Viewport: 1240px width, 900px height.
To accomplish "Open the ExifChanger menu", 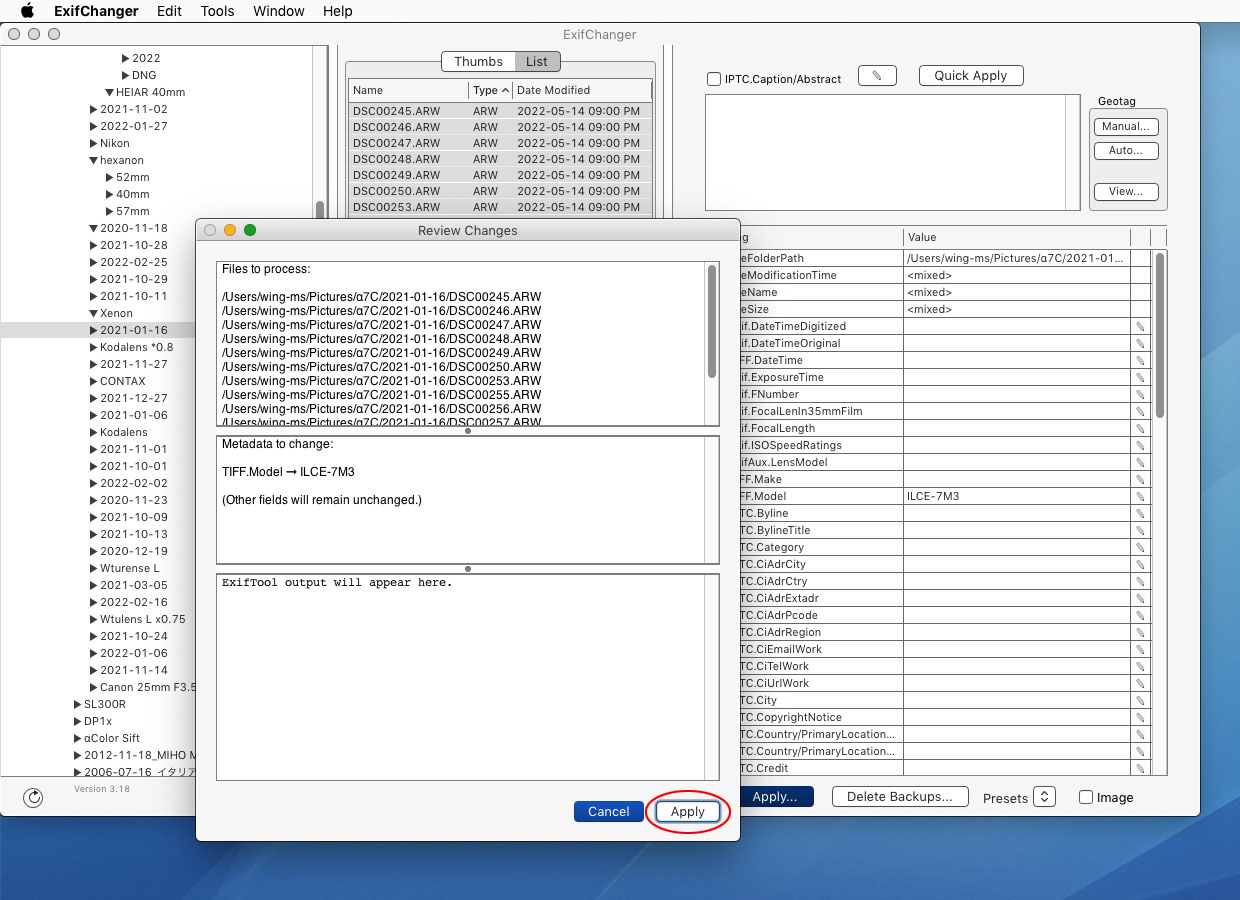I will click(x=97, y=11).
